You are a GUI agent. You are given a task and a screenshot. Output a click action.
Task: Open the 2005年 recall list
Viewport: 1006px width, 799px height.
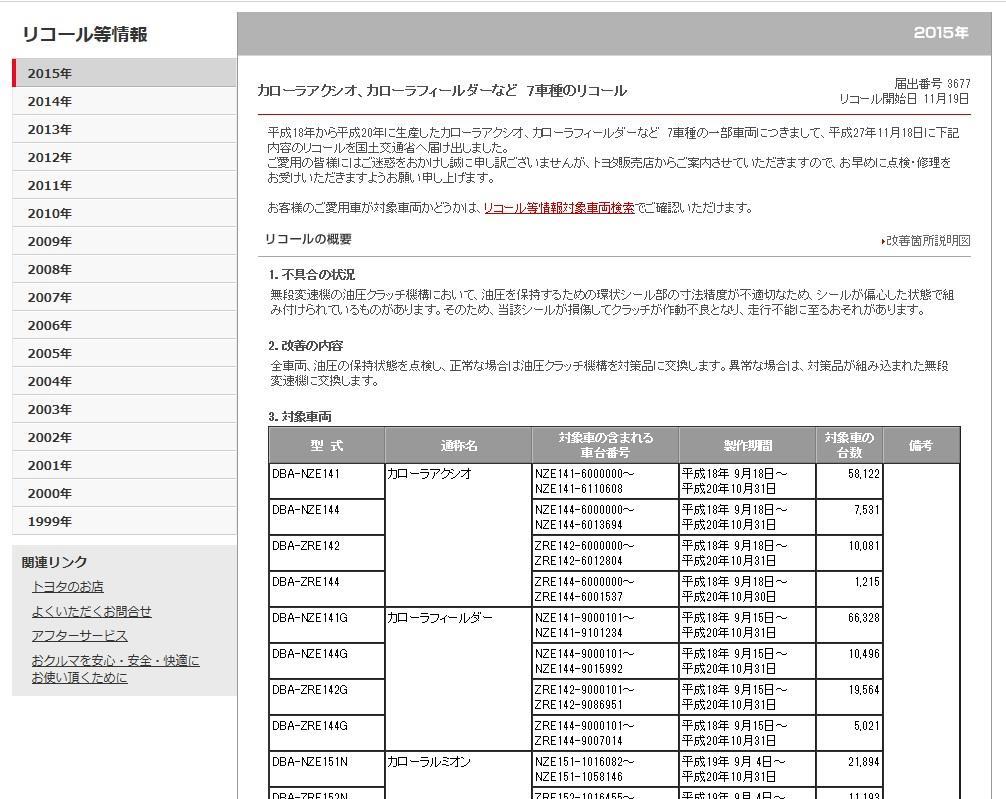click(x=124, y=353)
